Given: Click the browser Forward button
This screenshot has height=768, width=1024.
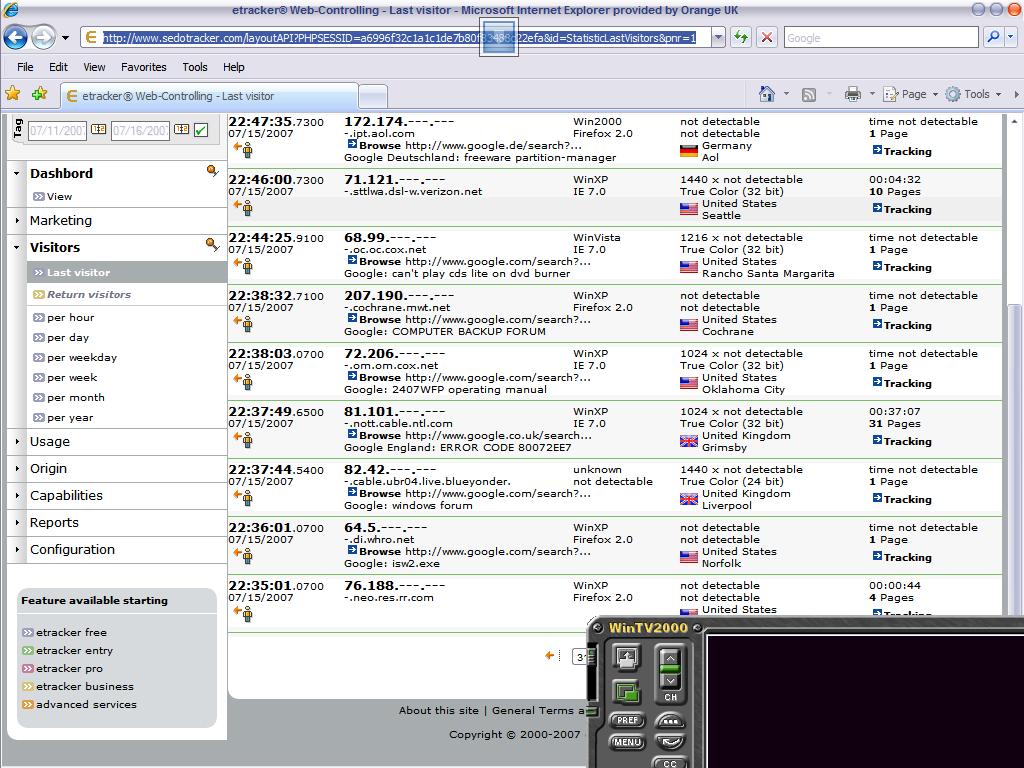Looking at the screenshot, I should 43,37.
